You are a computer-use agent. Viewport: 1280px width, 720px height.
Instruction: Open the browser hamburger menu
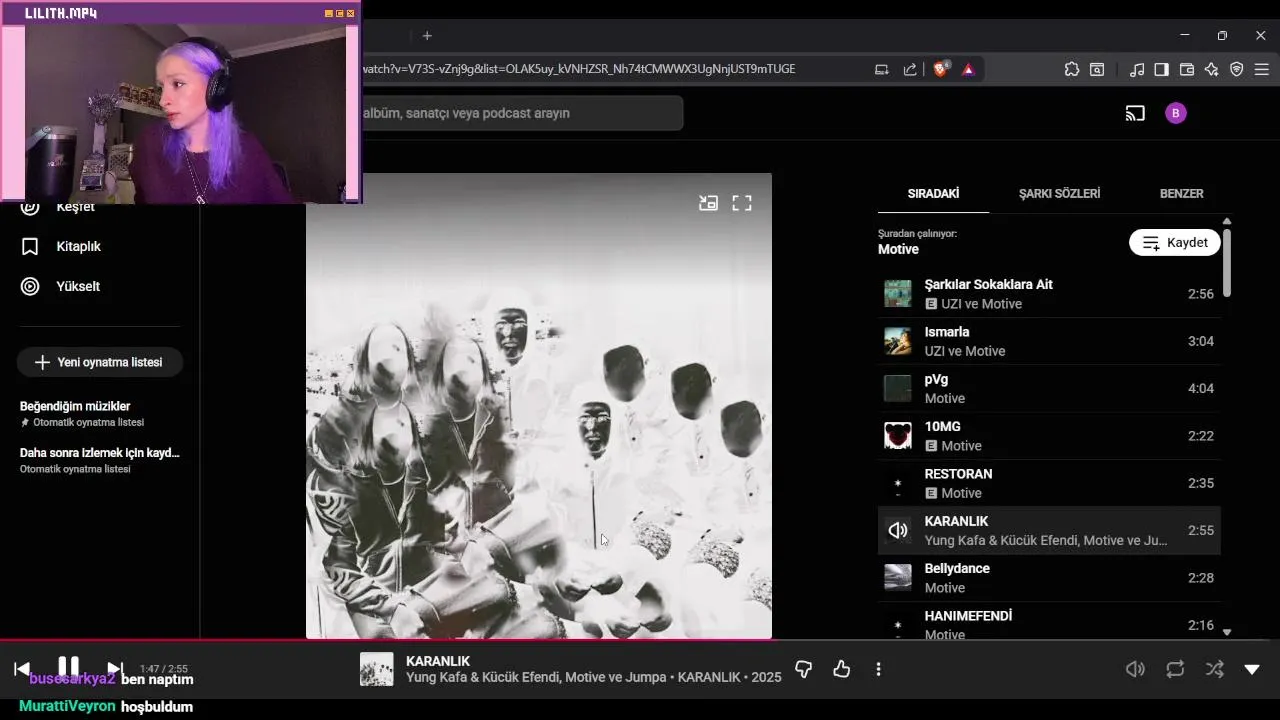[x=1262, y=69]
